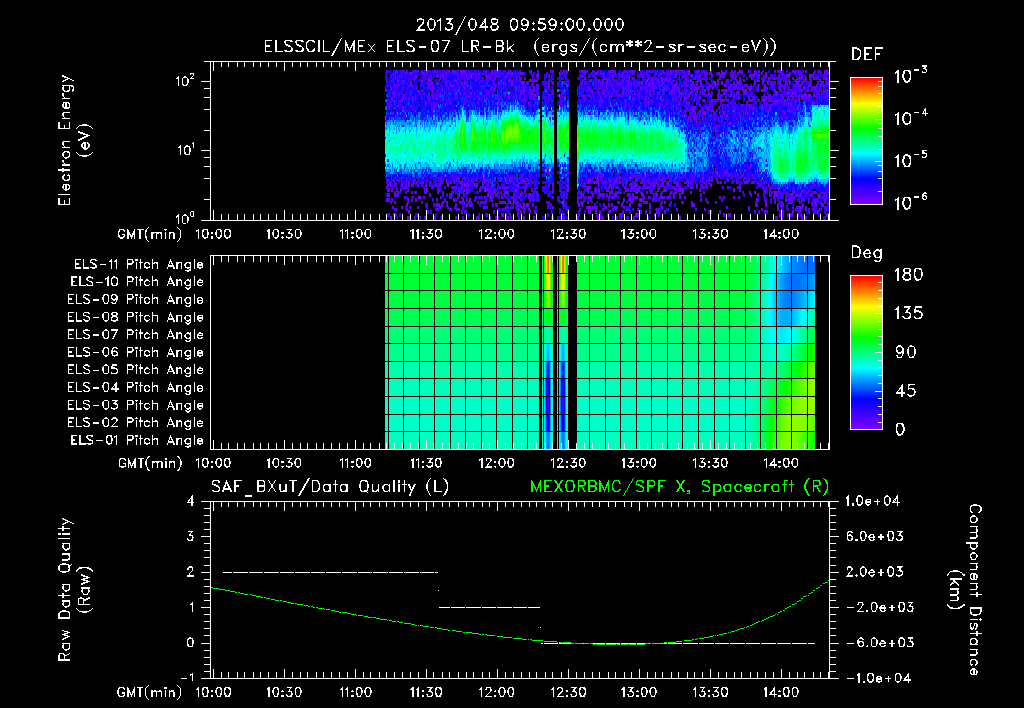
Task: Click the 135 tick on the Deg color bar
Action: pos(908,314)
